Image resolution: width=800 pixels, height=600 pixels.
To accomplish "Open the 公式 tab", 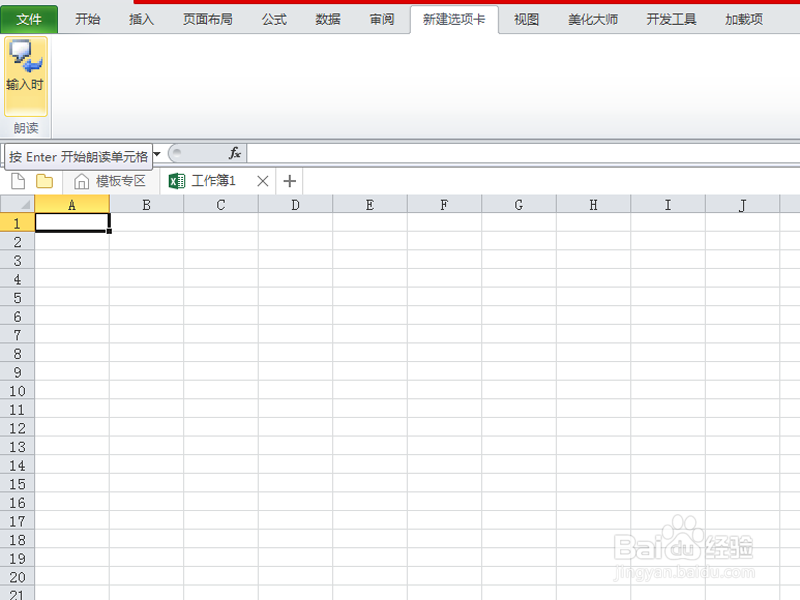I will coord(274,19).
